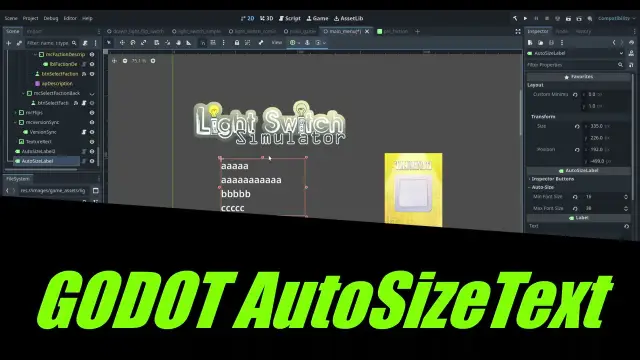Load an existing resource in Inspector

pos(540,42)
